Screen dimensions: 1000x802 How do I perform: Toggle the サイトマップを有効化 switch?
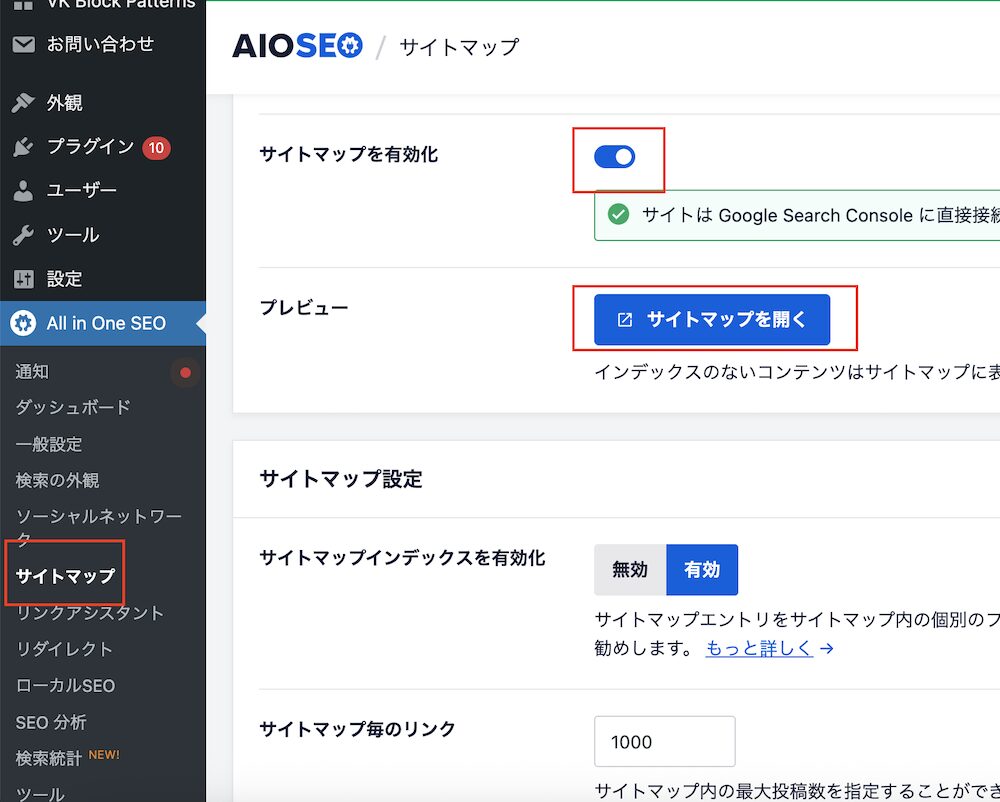[614, 157]
